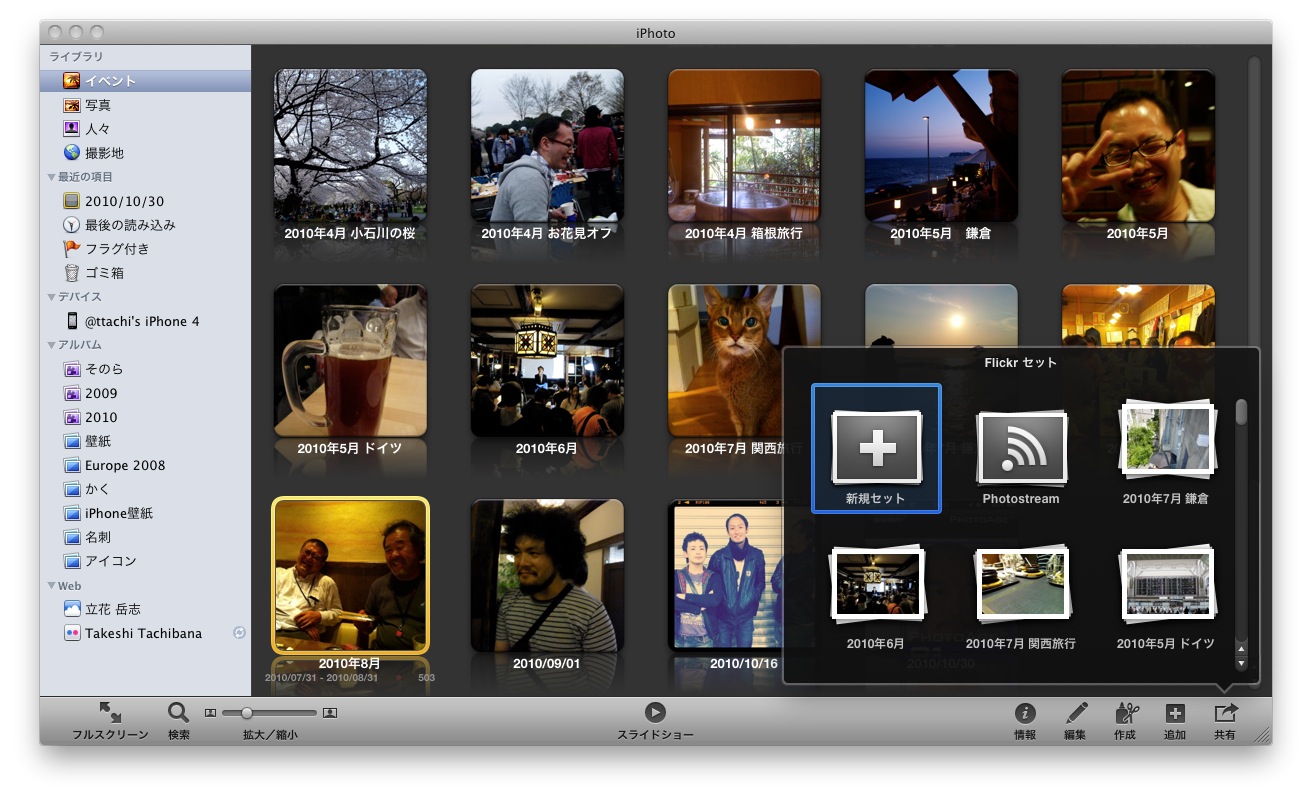
Task: Start the slideshow playback
Action: [655, 712]
